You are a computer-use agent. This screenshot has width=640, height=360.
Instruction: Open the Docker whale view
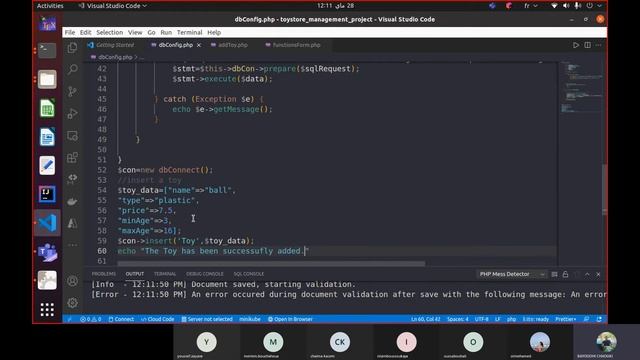73,202
